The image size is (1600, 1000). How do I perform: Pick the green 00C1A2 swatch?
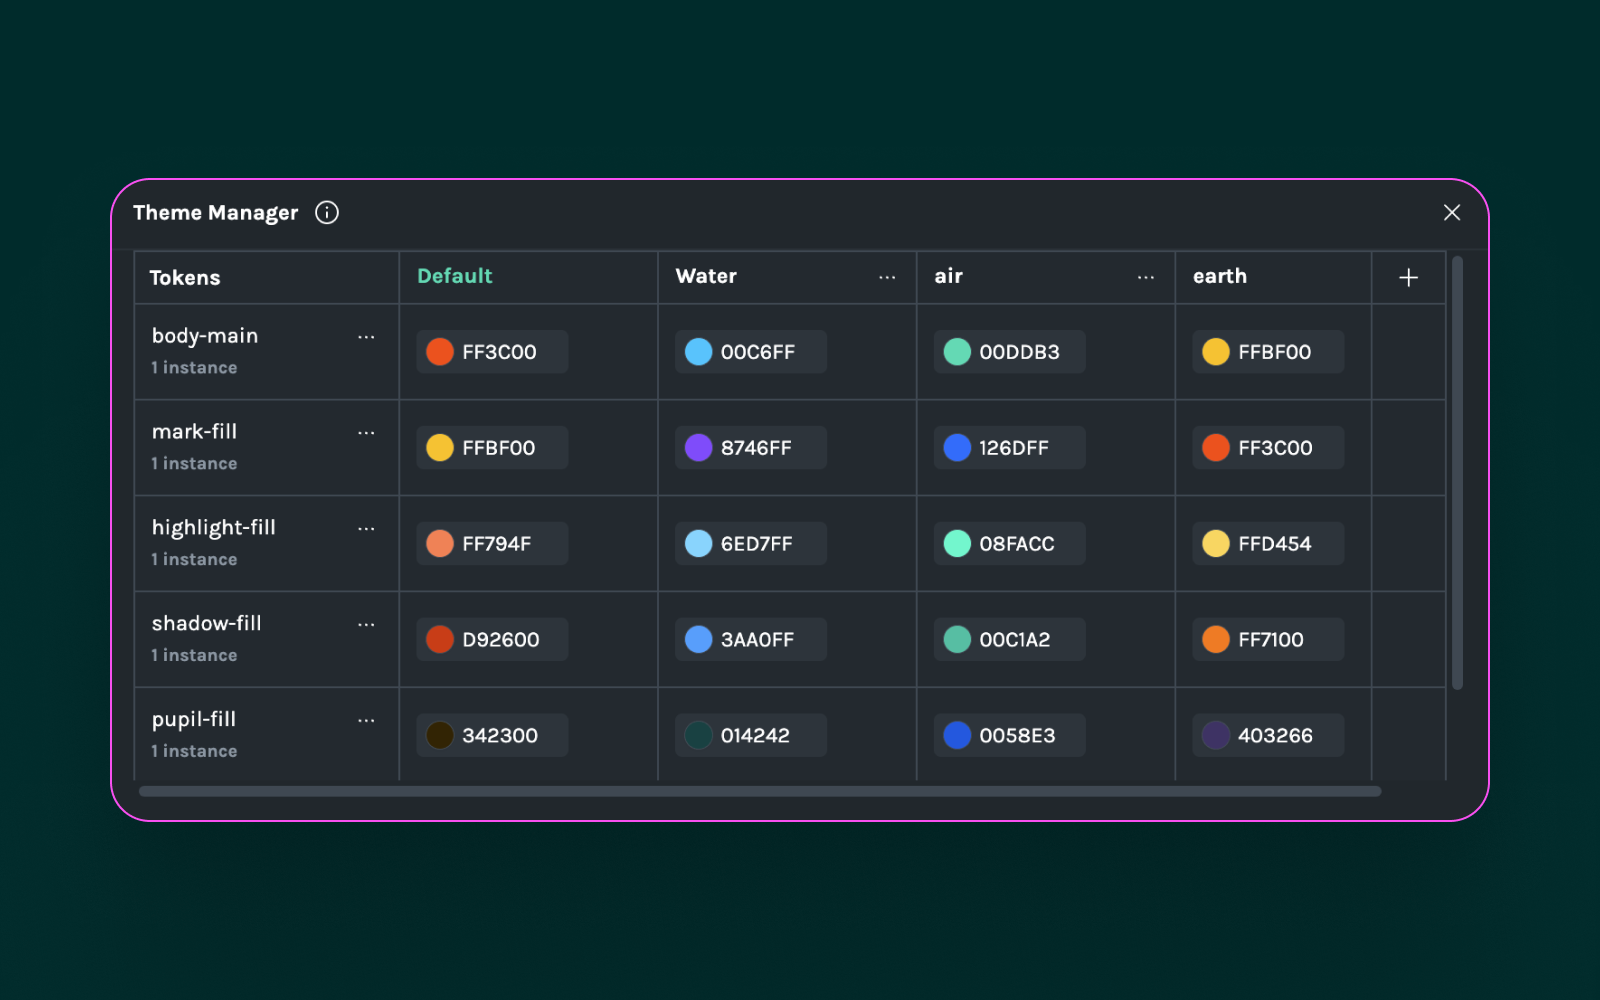tap(958, 640)
